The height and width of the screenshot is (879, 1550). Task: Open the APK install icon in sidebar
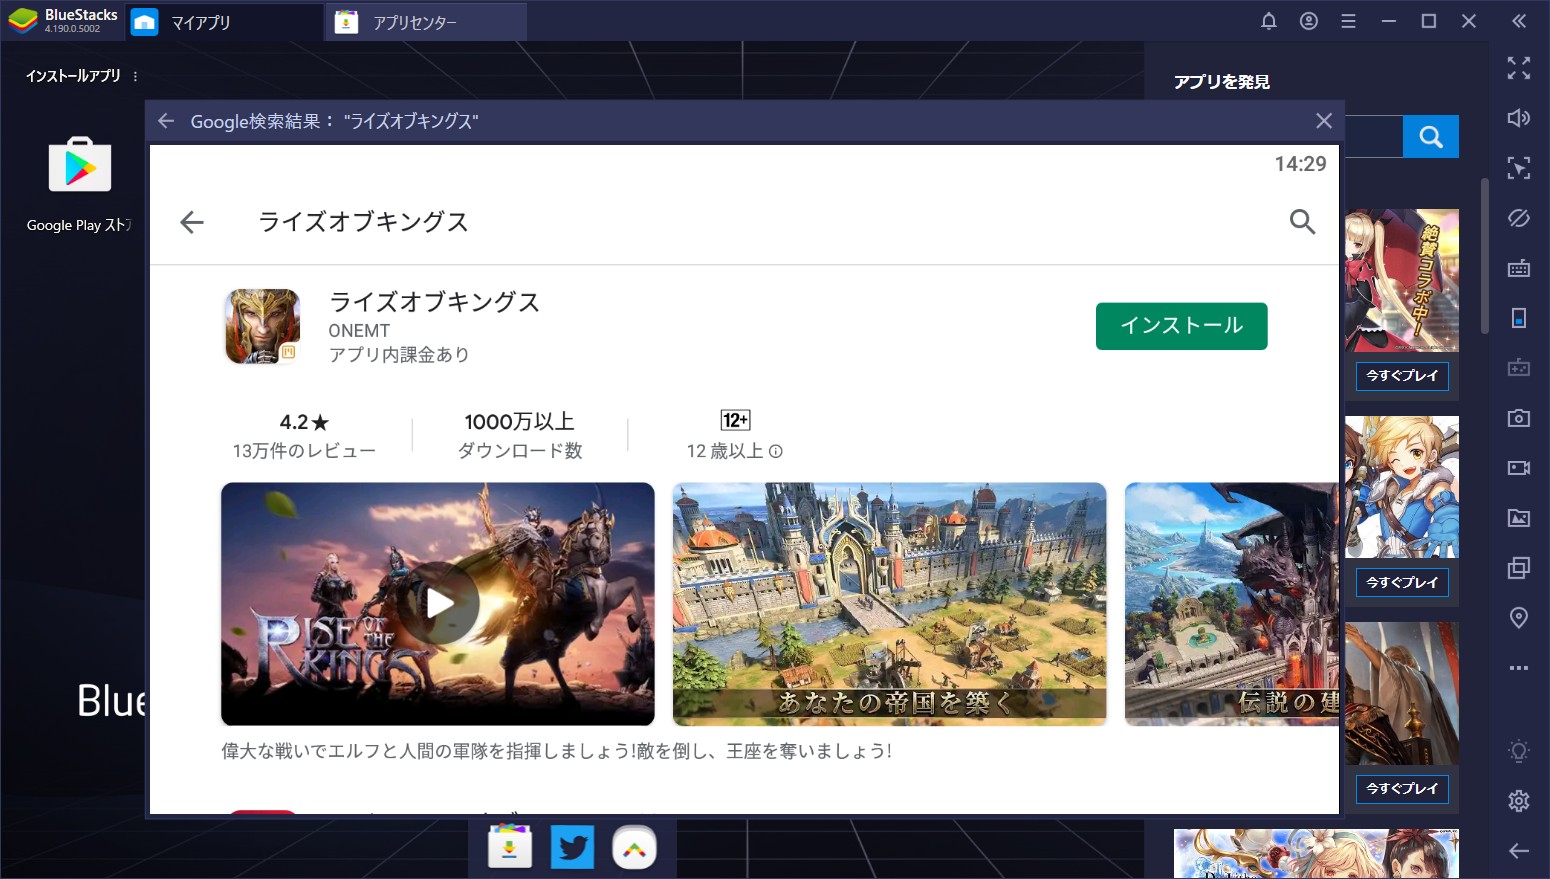(1519, 368)
